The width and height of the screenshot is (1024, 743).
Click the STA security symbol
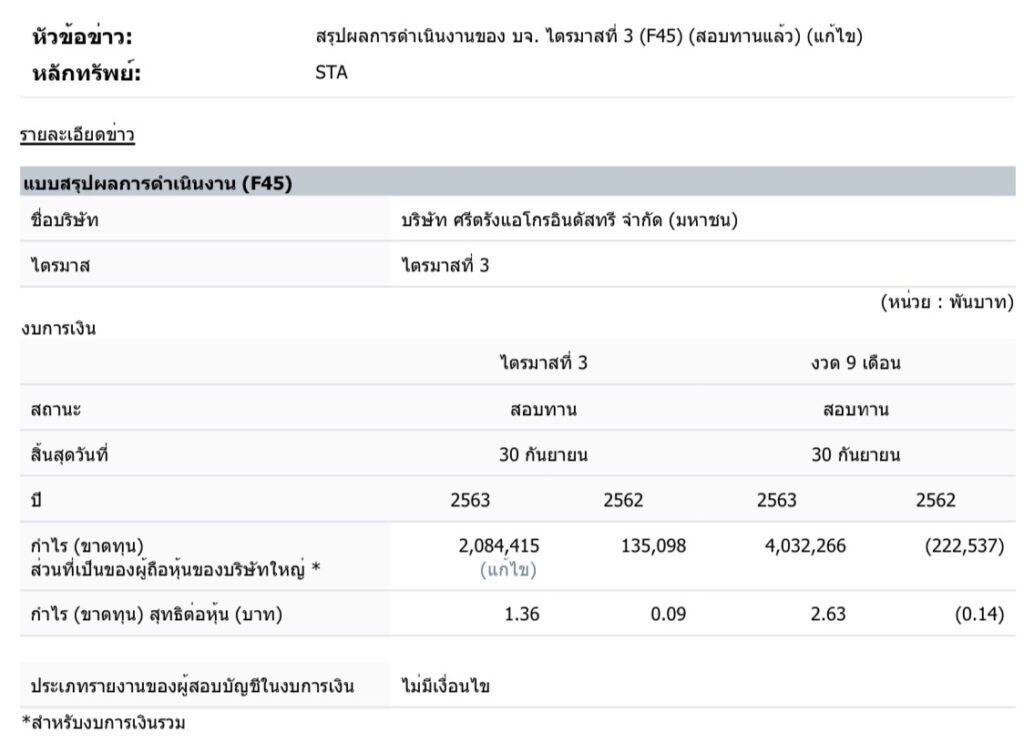pyautogui.click(x=331, y=72)
